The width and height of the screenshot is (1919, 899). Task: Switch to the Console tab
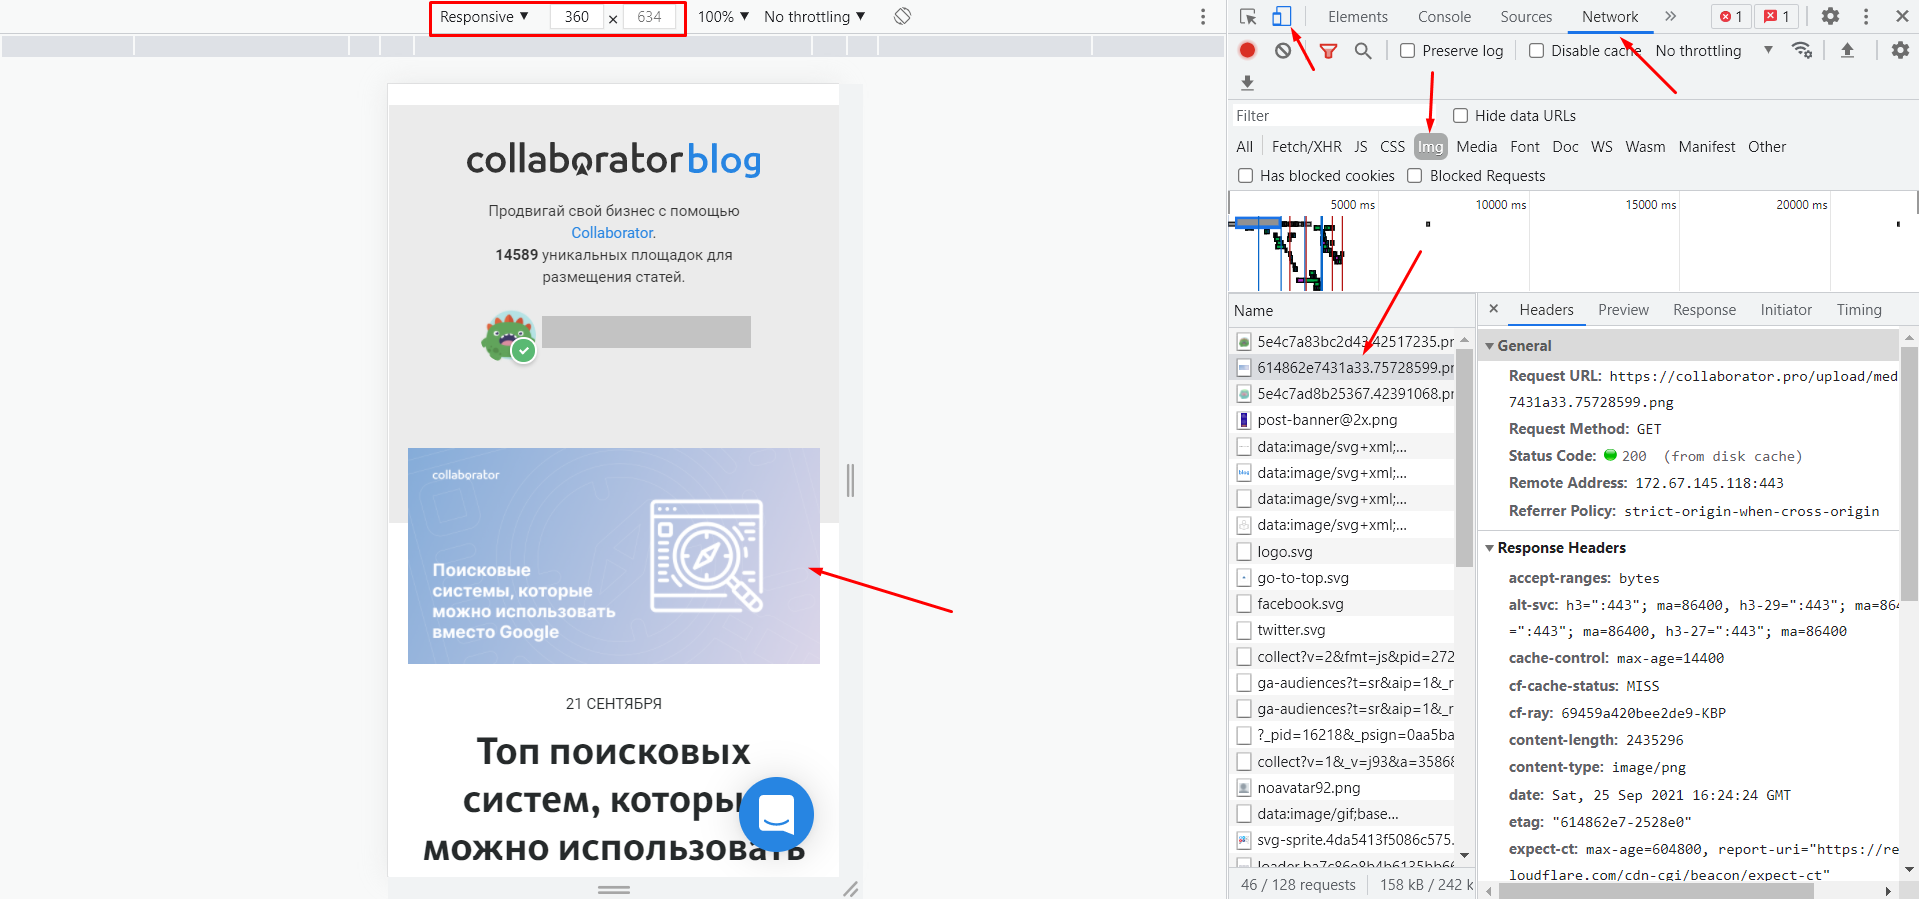coord(1444,17)
